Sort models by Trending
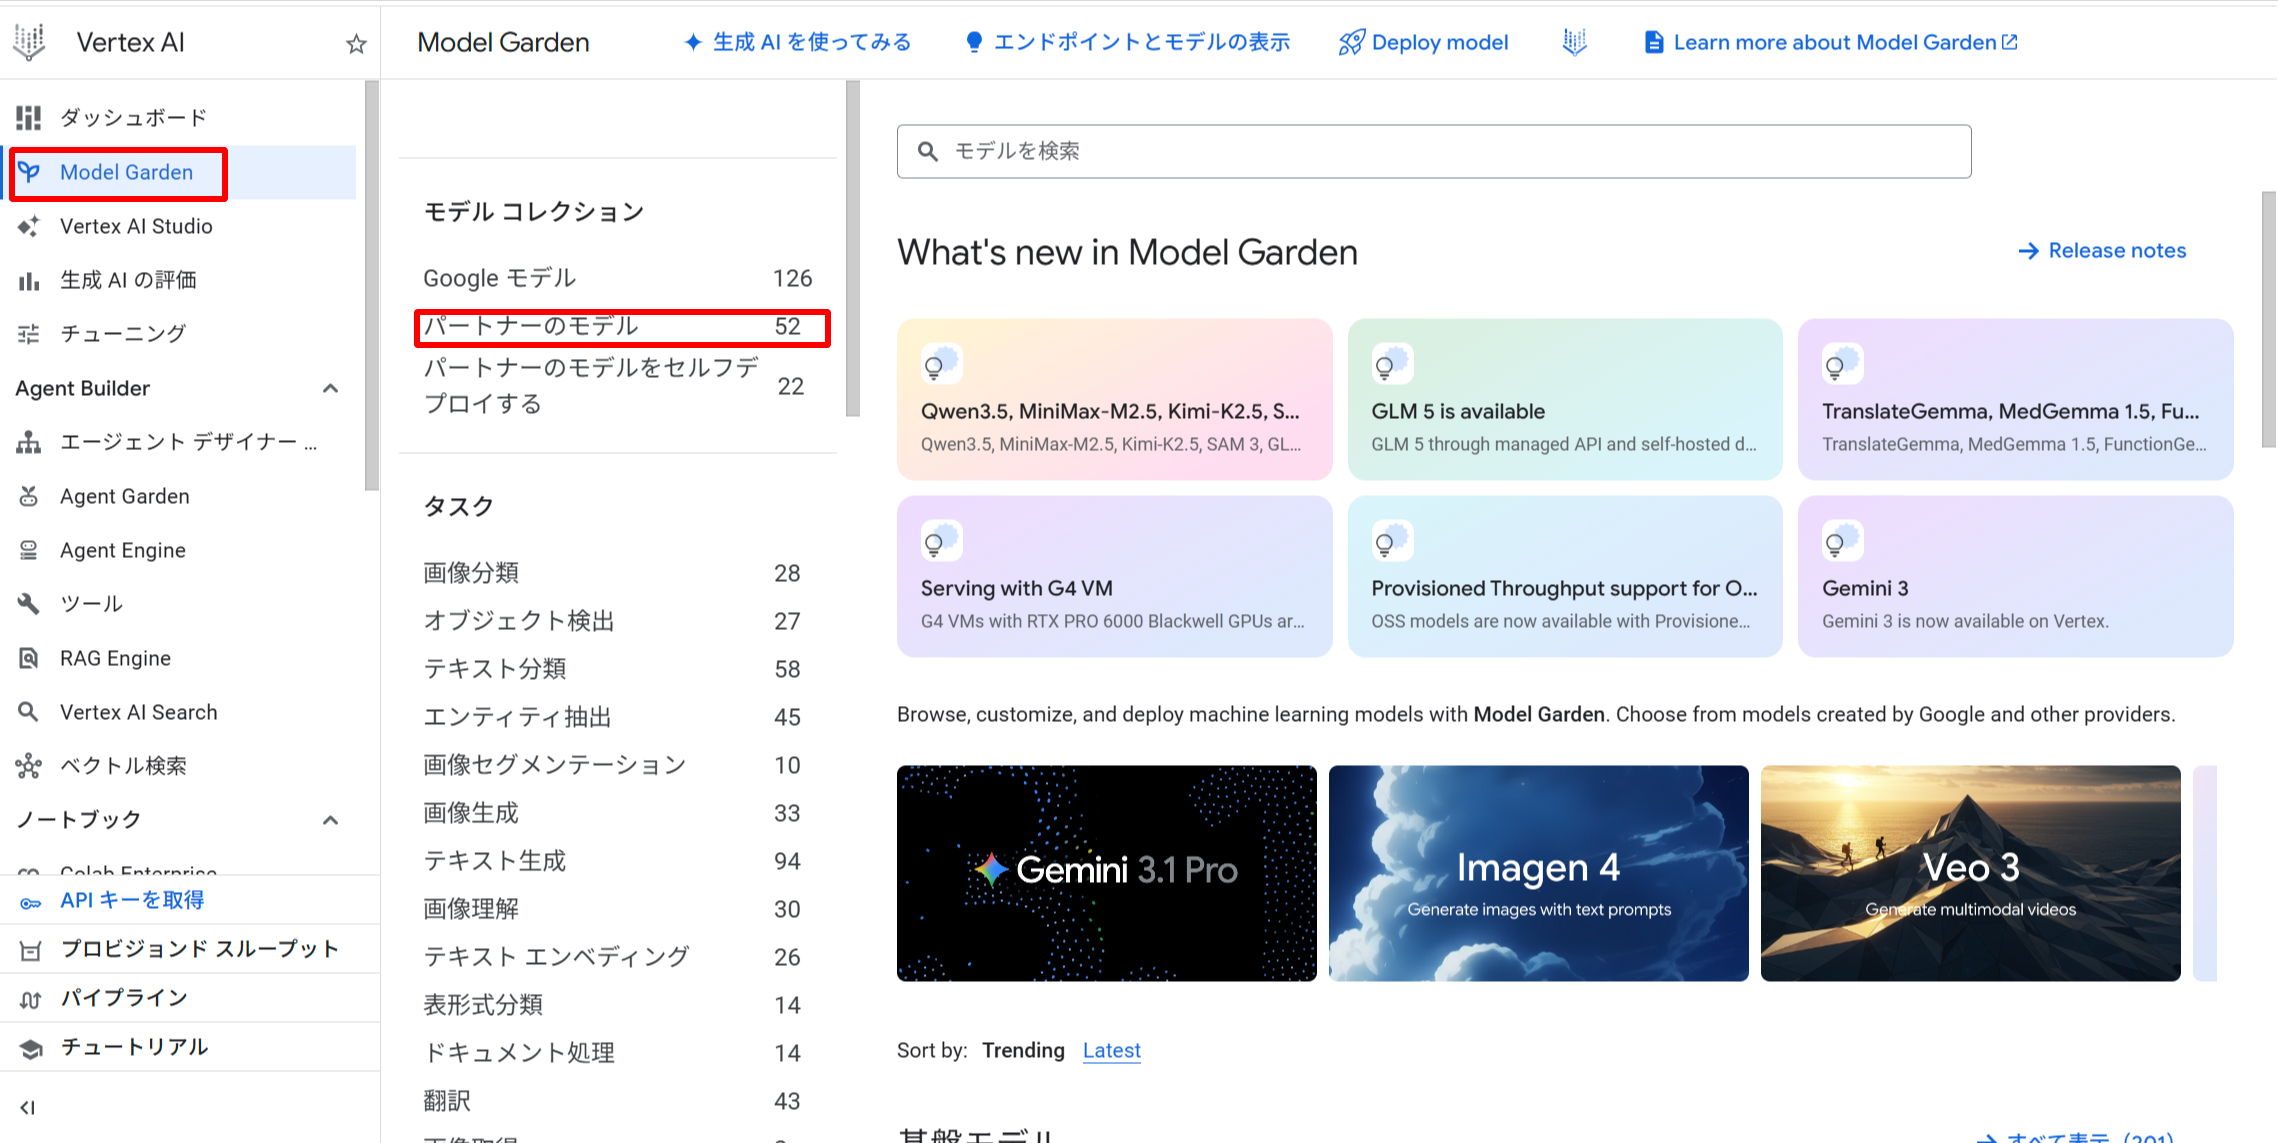The width and height of the screenshot is (2278, 1143). [1023, 1050]
